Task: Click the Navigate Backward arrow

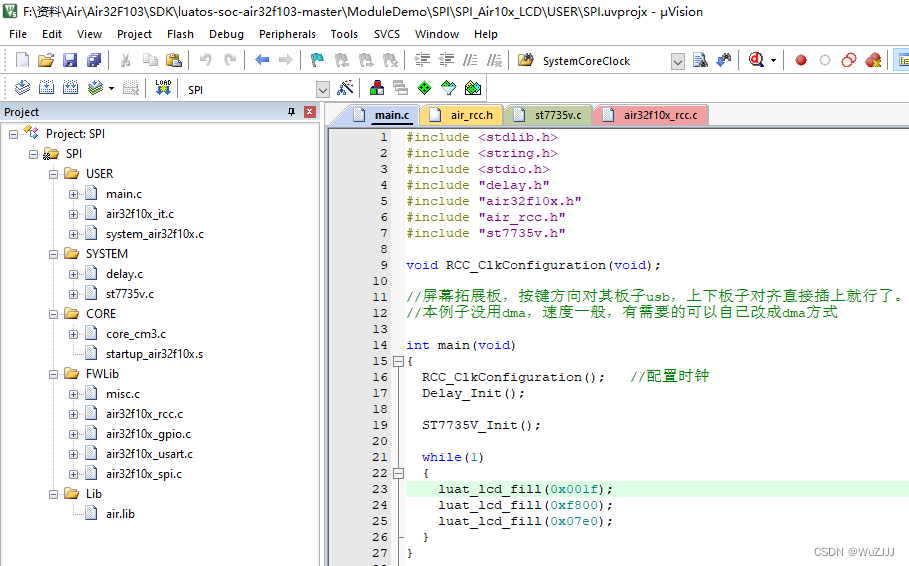Action: [262, 61]
